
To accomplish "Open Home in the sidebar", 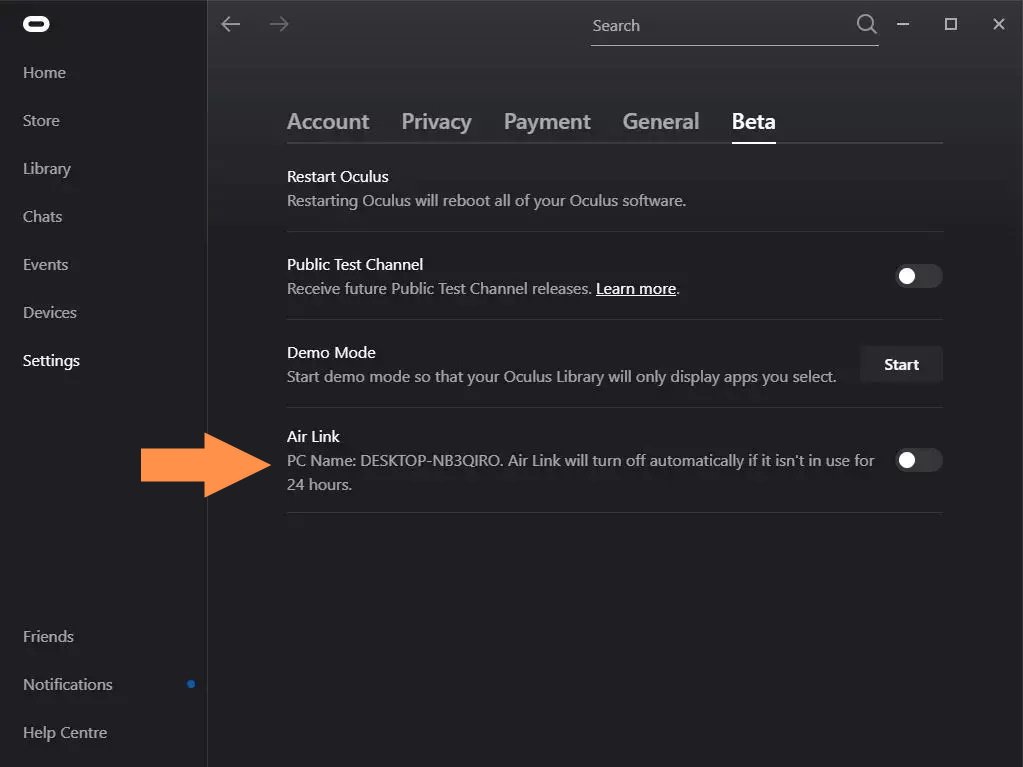I will 44,72.
